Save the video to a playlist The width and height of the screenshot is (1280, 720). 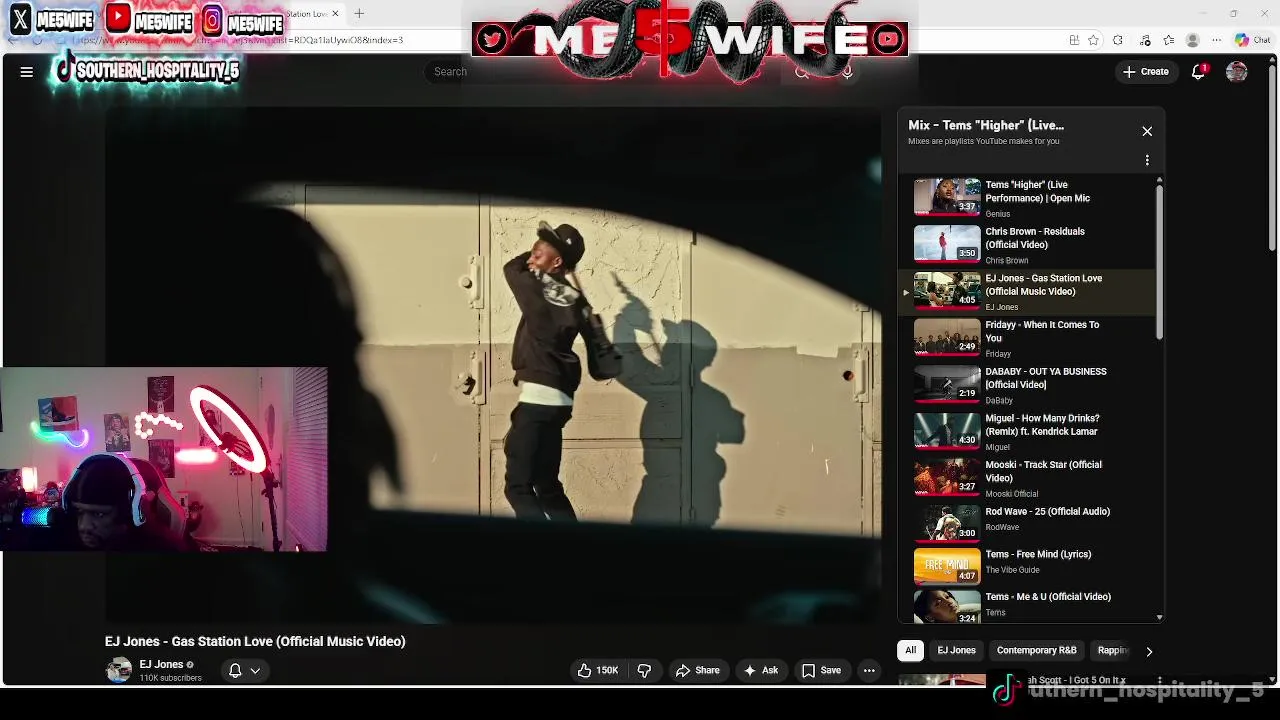coord(821,670)
